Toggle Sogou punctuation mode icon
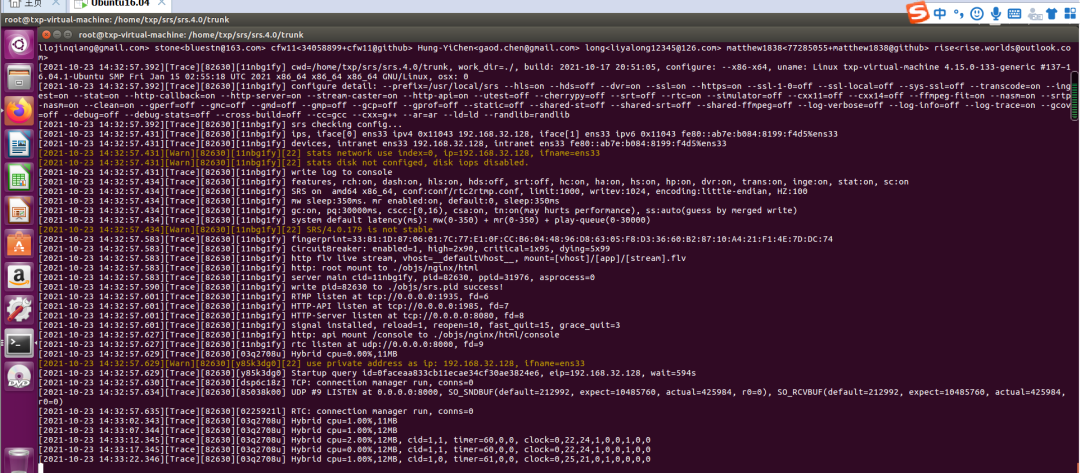The image size is (1080, 473). click(x=958, y=14)
